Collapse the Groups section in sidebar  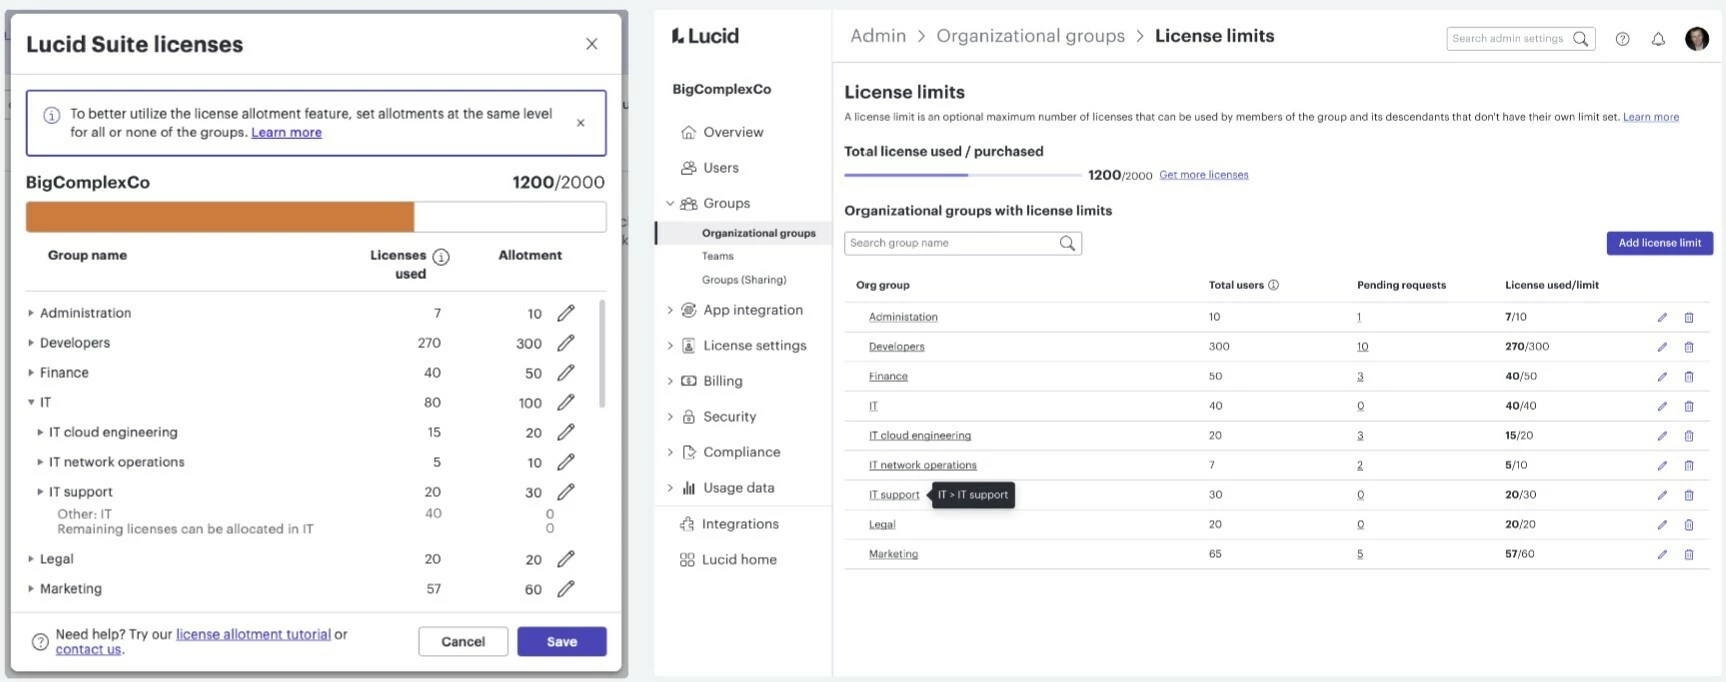coord(670,203)
